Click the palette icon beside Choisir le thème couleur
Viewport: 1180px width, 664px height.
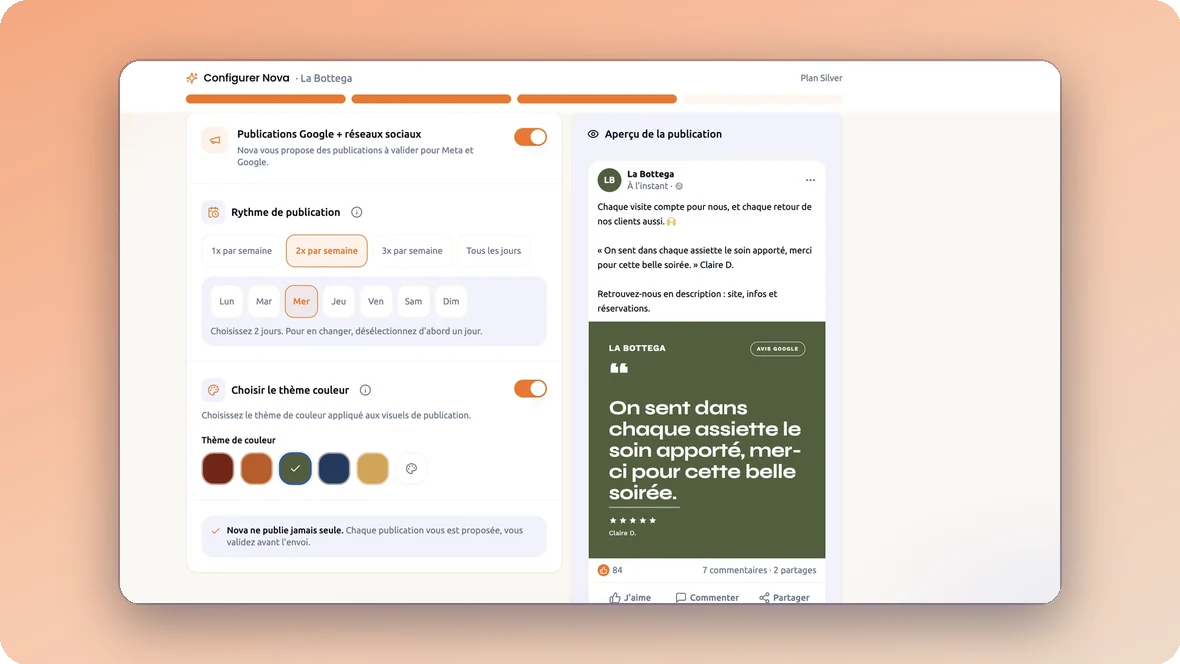[x=214, y=390]
